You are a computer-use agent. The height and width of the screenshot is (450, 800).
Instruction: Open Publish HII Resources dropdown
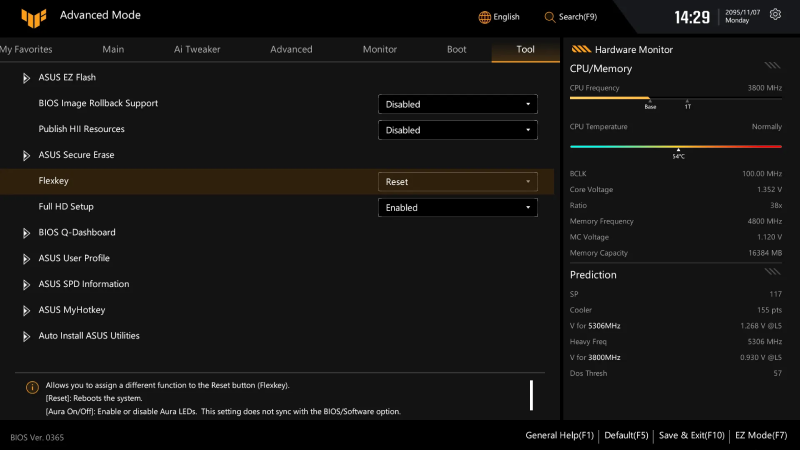tap(458, 130)
